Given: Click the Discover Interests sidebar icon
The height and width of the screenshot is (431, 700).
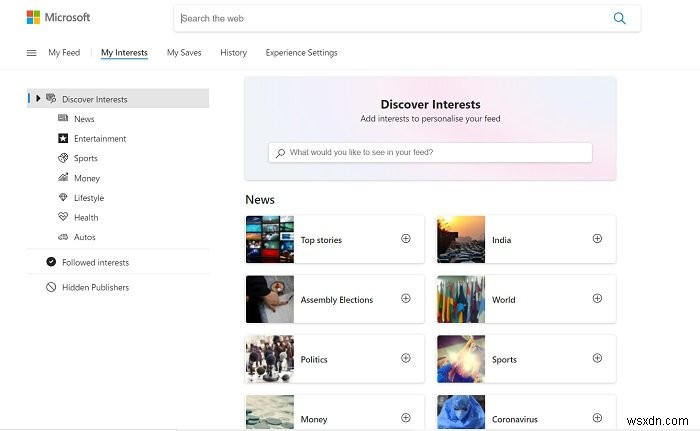Looking at the screenshot, I should point(51,98).
